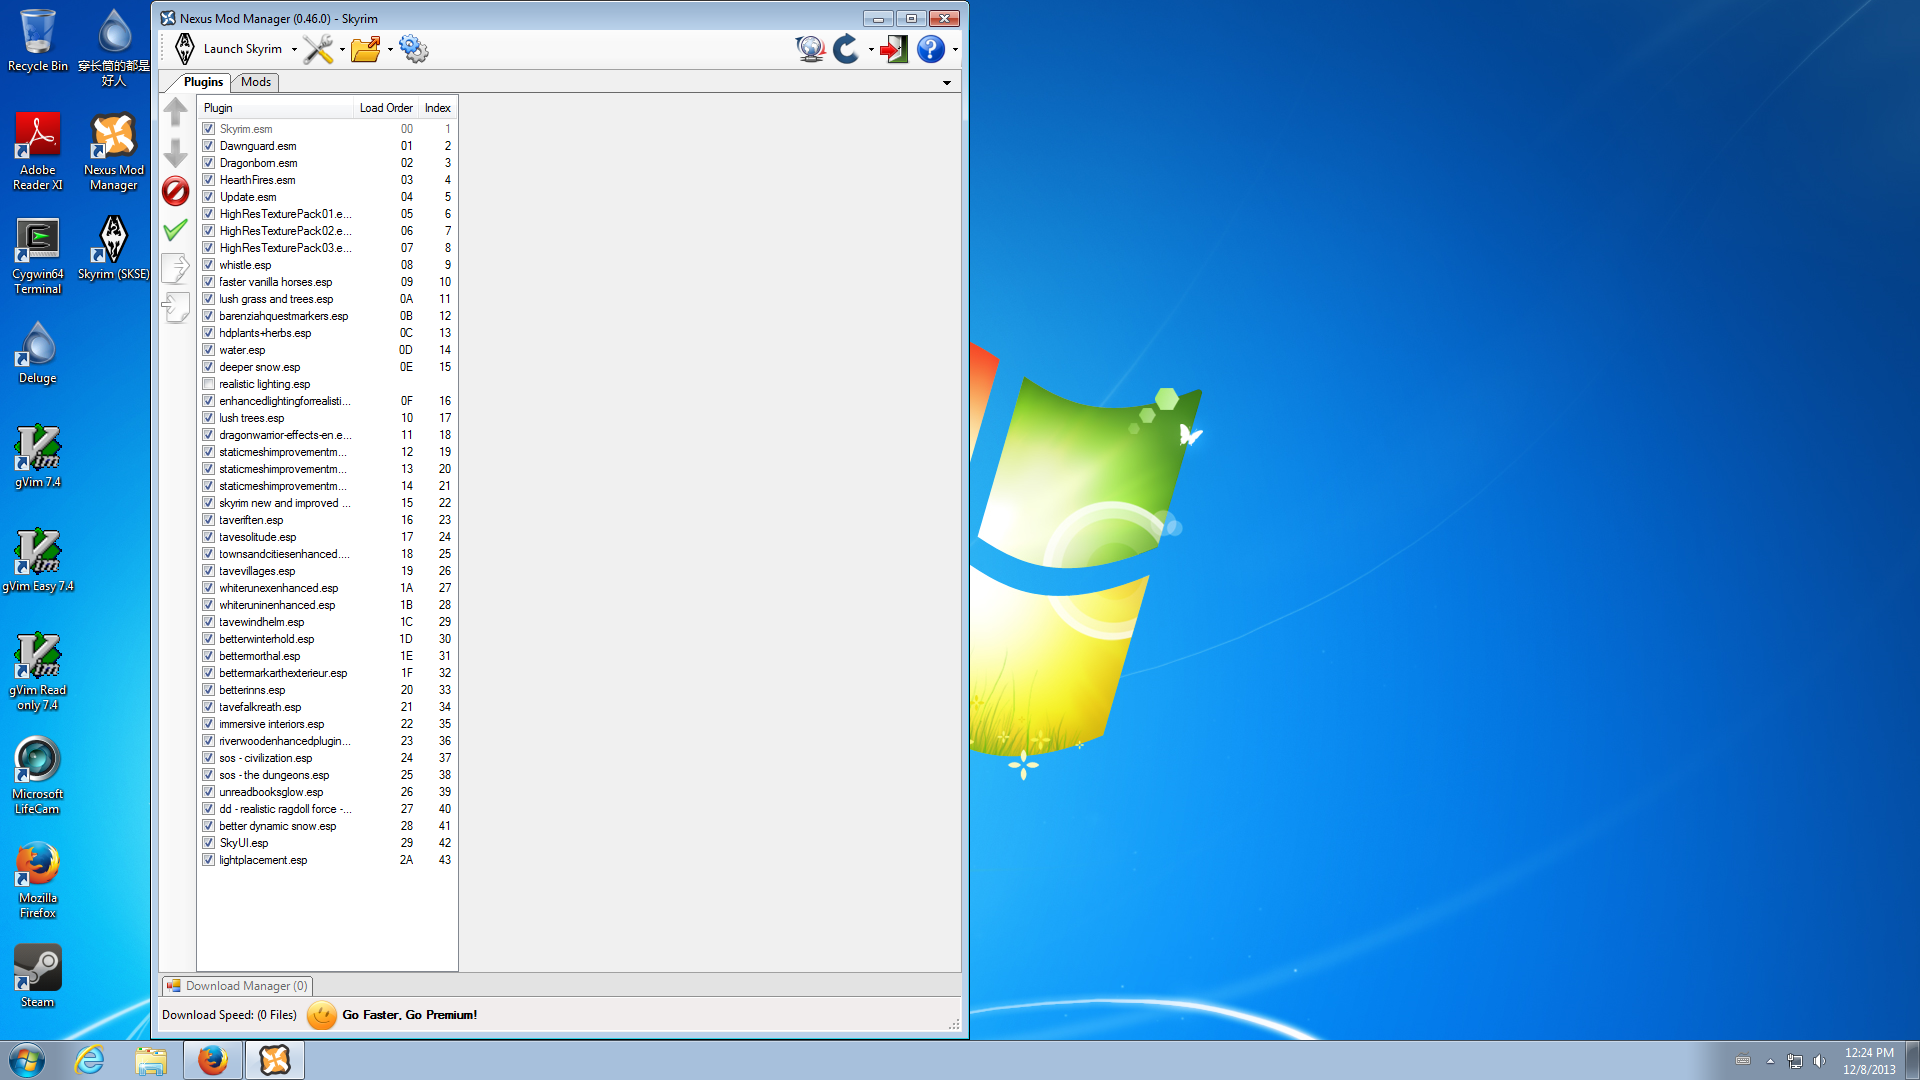Toggle the immersive interiors.esp checkbox
Screen dimensions: 1920x1080
[x=208, y=724]
